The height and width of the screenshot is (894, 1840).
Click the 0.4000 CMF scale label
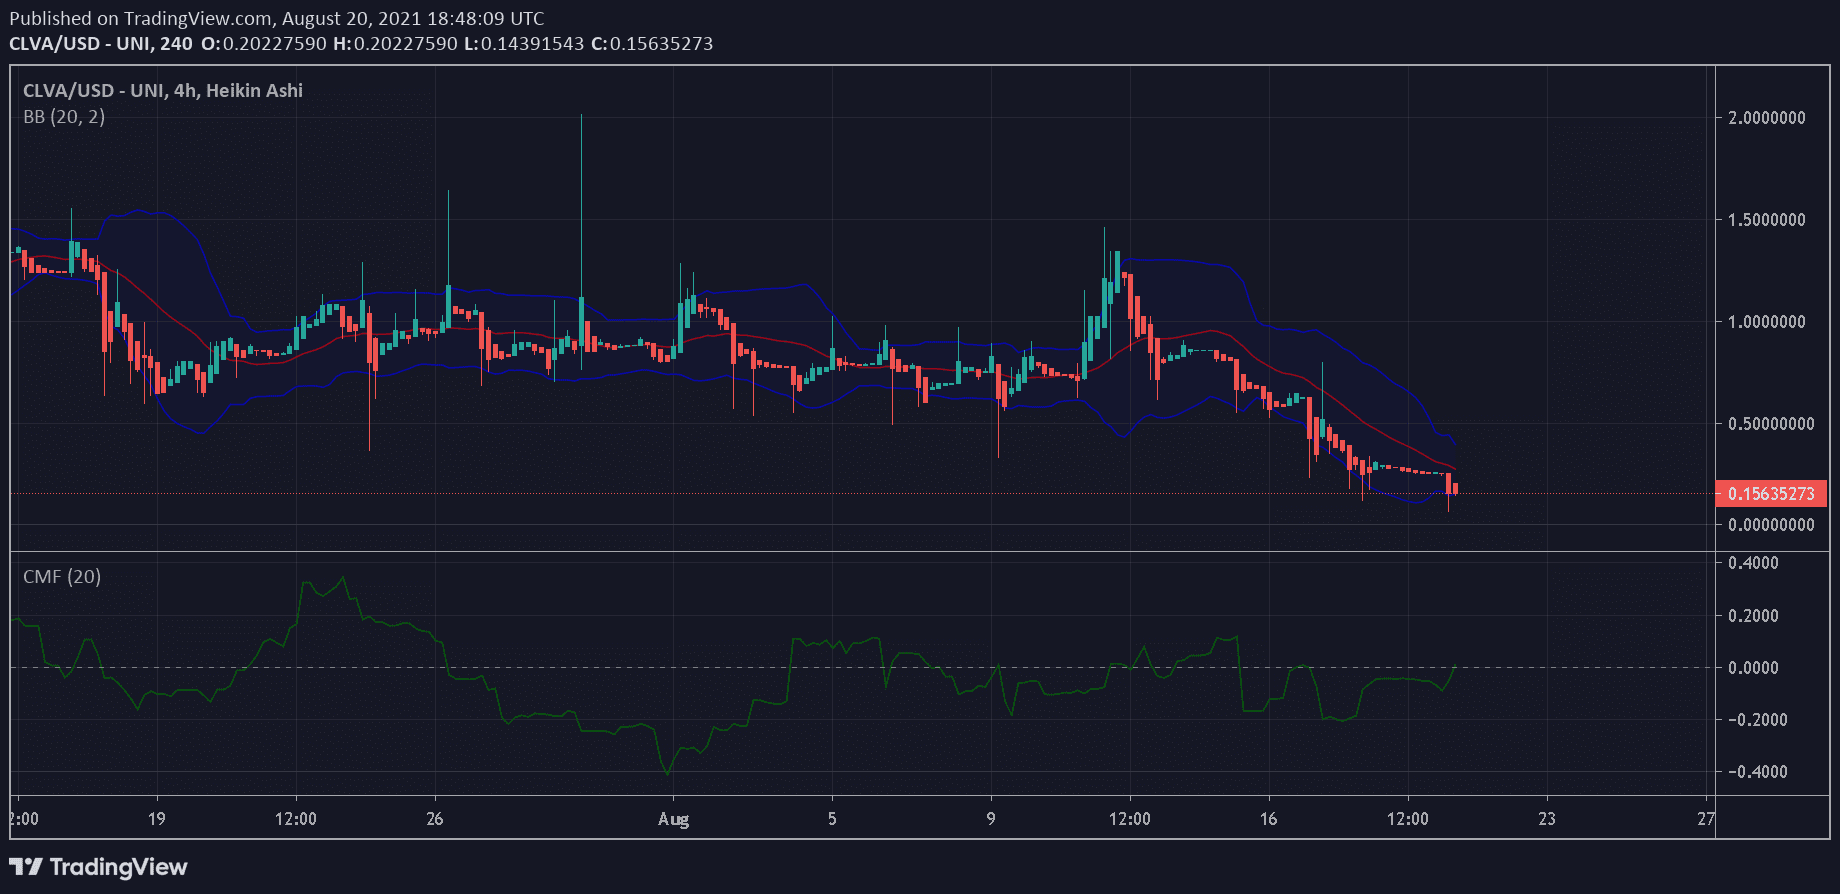coord(1753,563)
